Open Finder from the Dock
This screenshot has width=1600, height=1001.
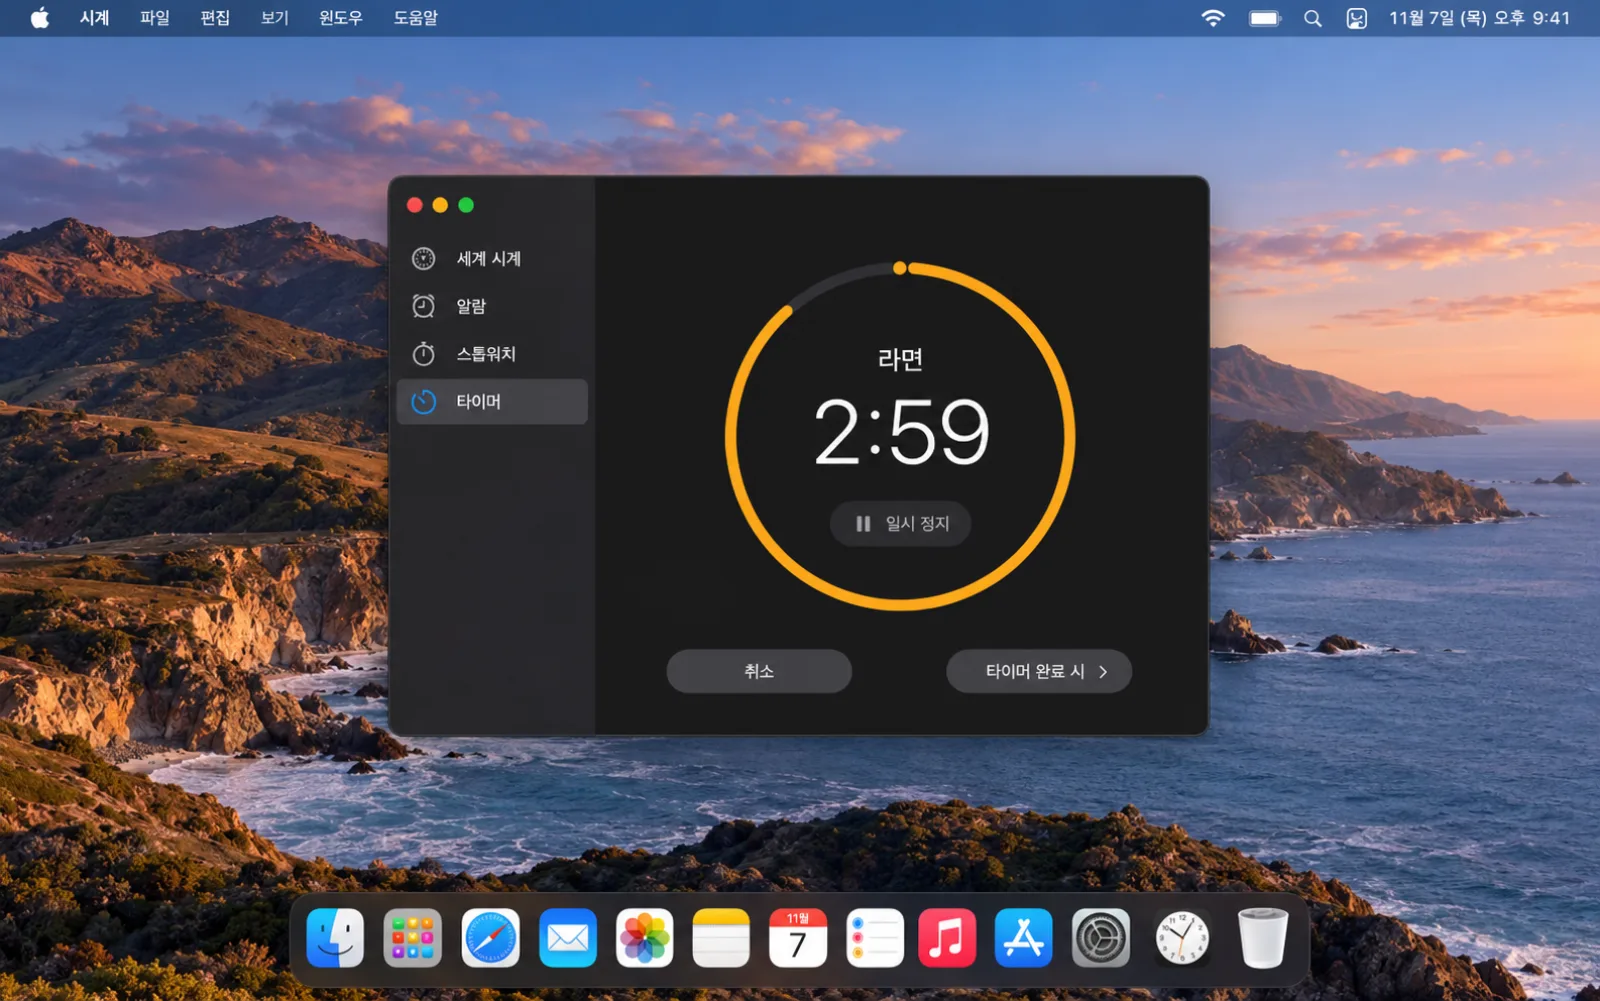[x=335, y=938]
